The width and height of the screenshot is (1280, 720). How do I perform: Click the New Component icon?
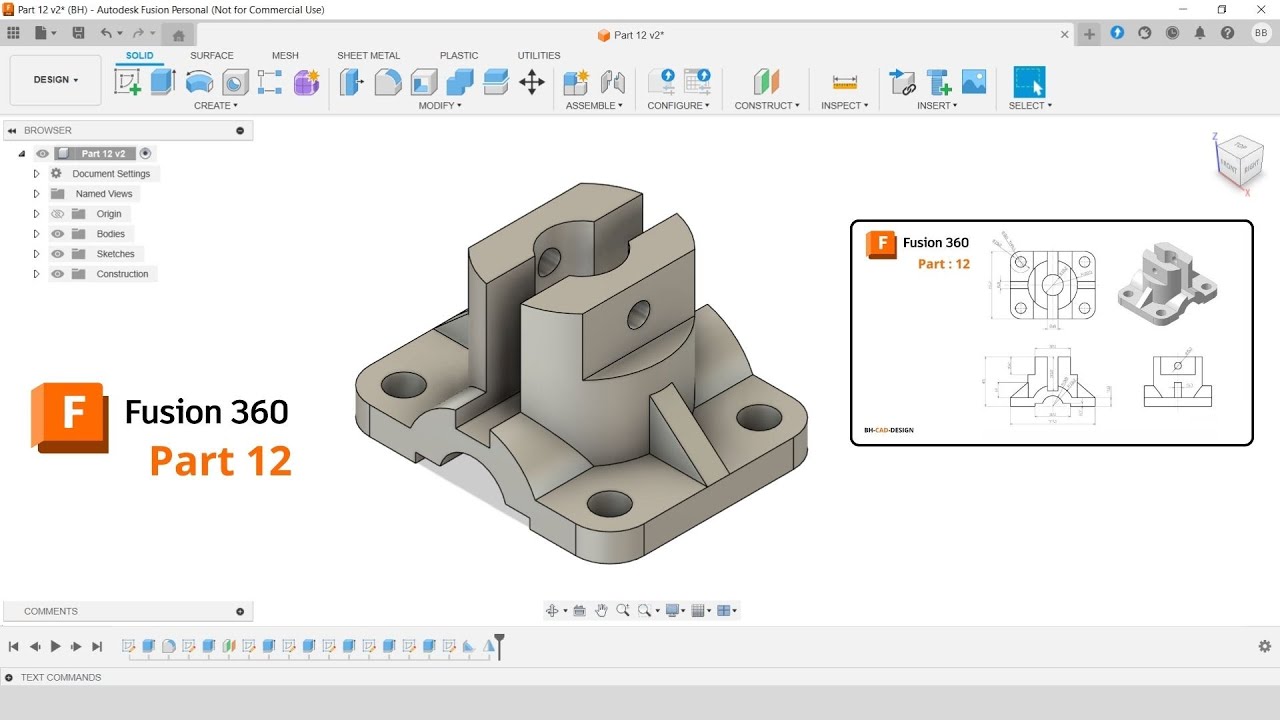point(576,82)
